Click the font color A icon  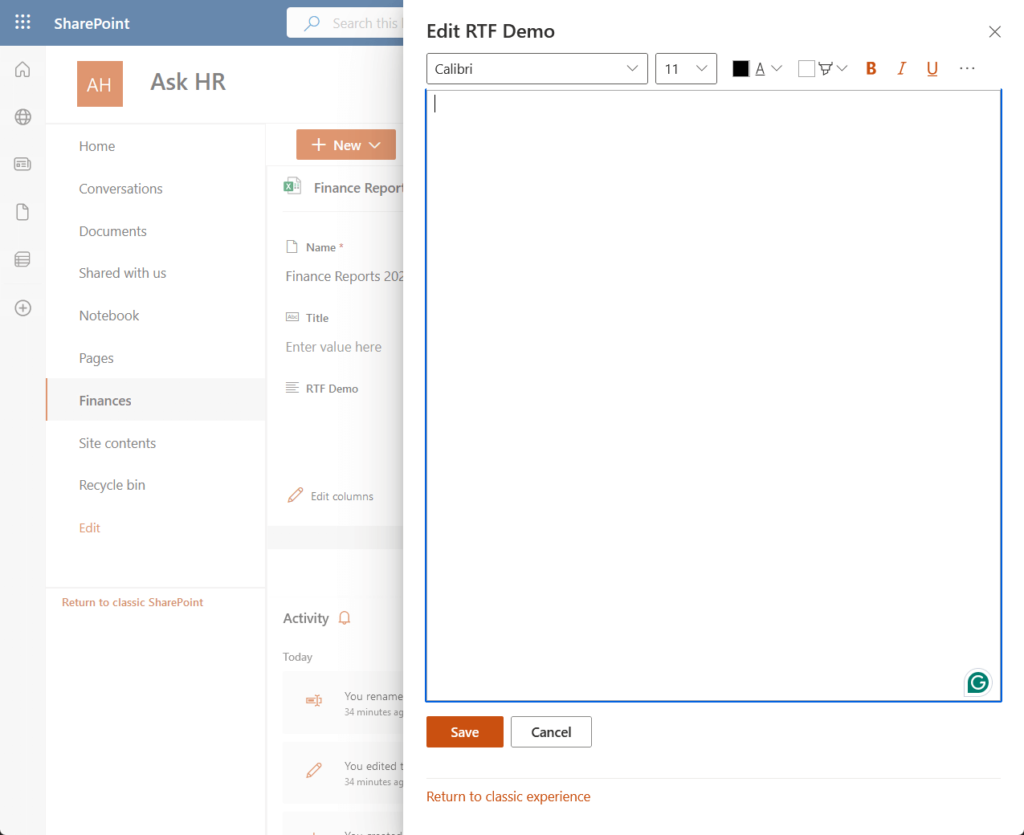click(x=760, y=69)
